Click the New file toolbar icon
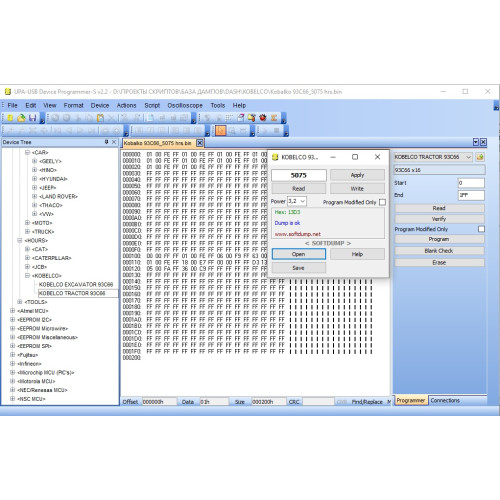The image size is (500, 500). (10, 118)
